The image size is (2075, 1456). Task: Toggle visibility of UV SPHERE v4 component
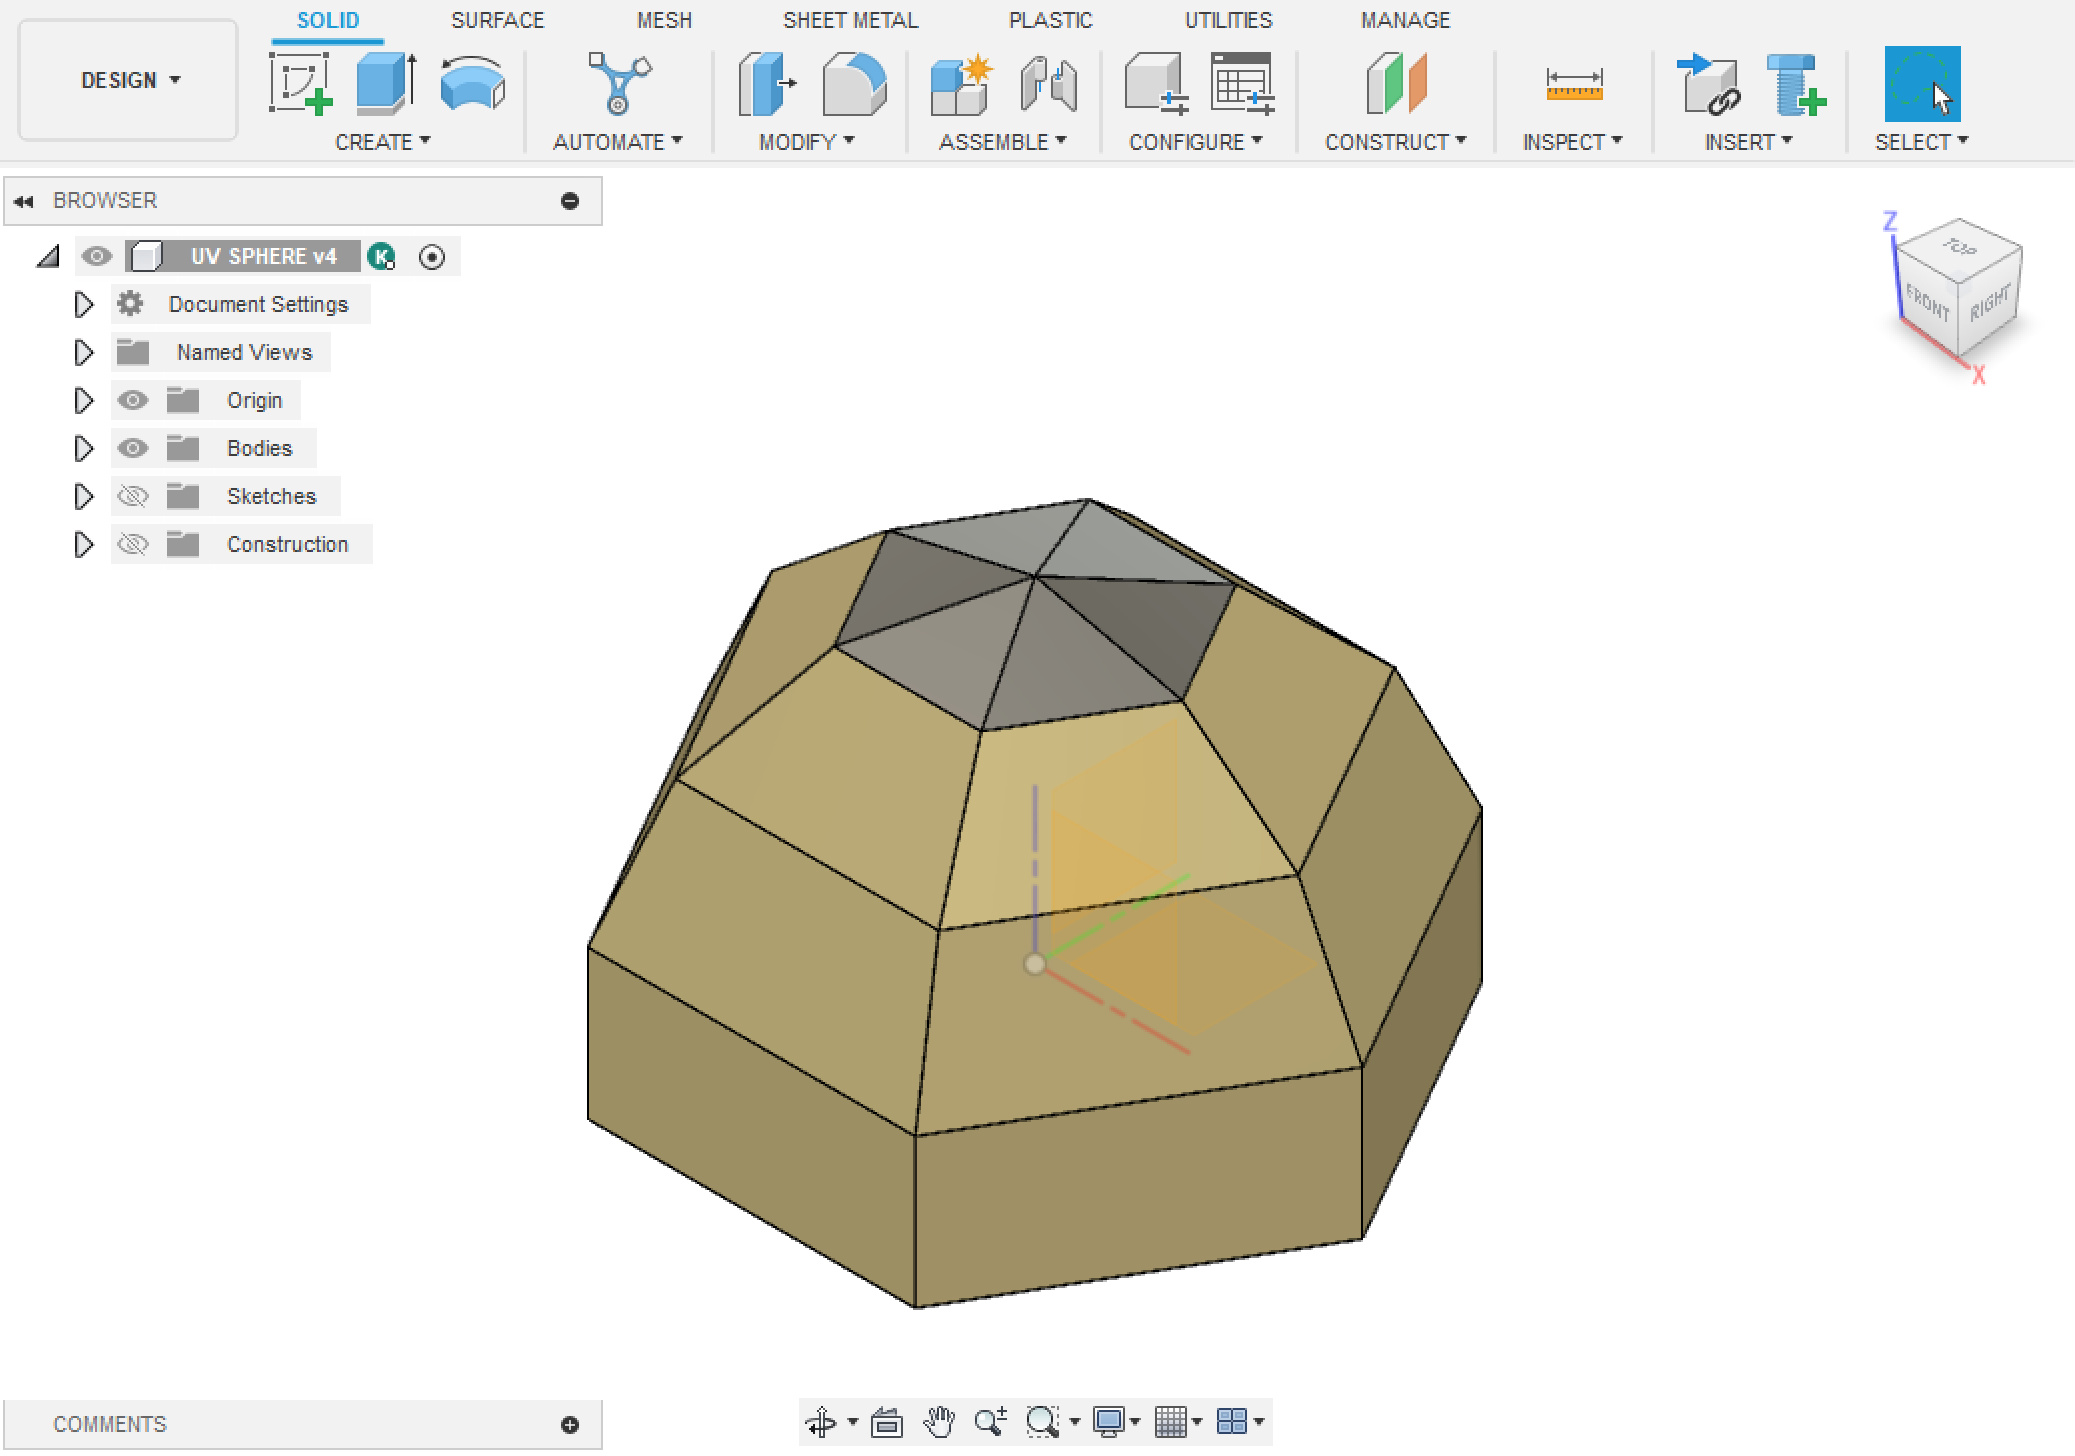tap(96, 256)
